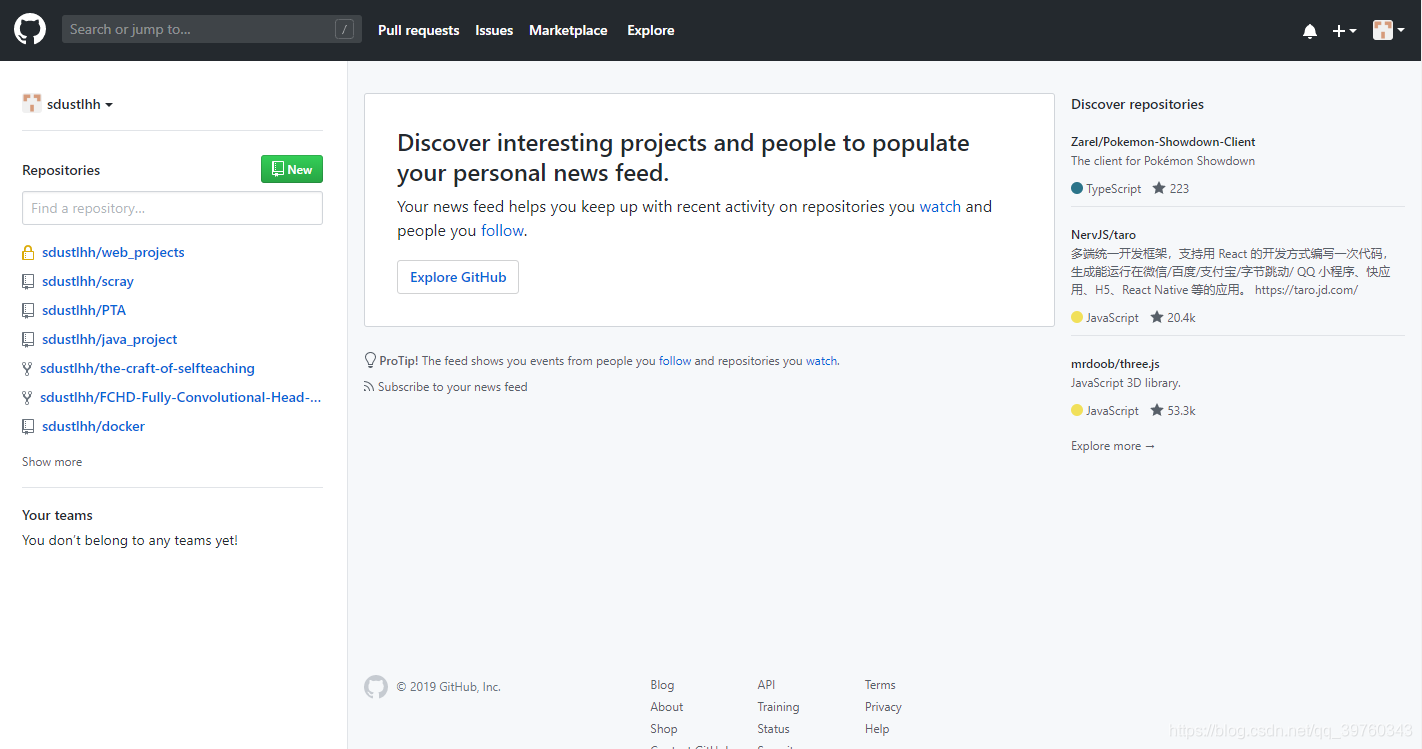Viewport: 1422px width, 749px height.
Task: Open sdustlhh/FCHD-Fully-Convolutional-Head repository
Action: 181,398
